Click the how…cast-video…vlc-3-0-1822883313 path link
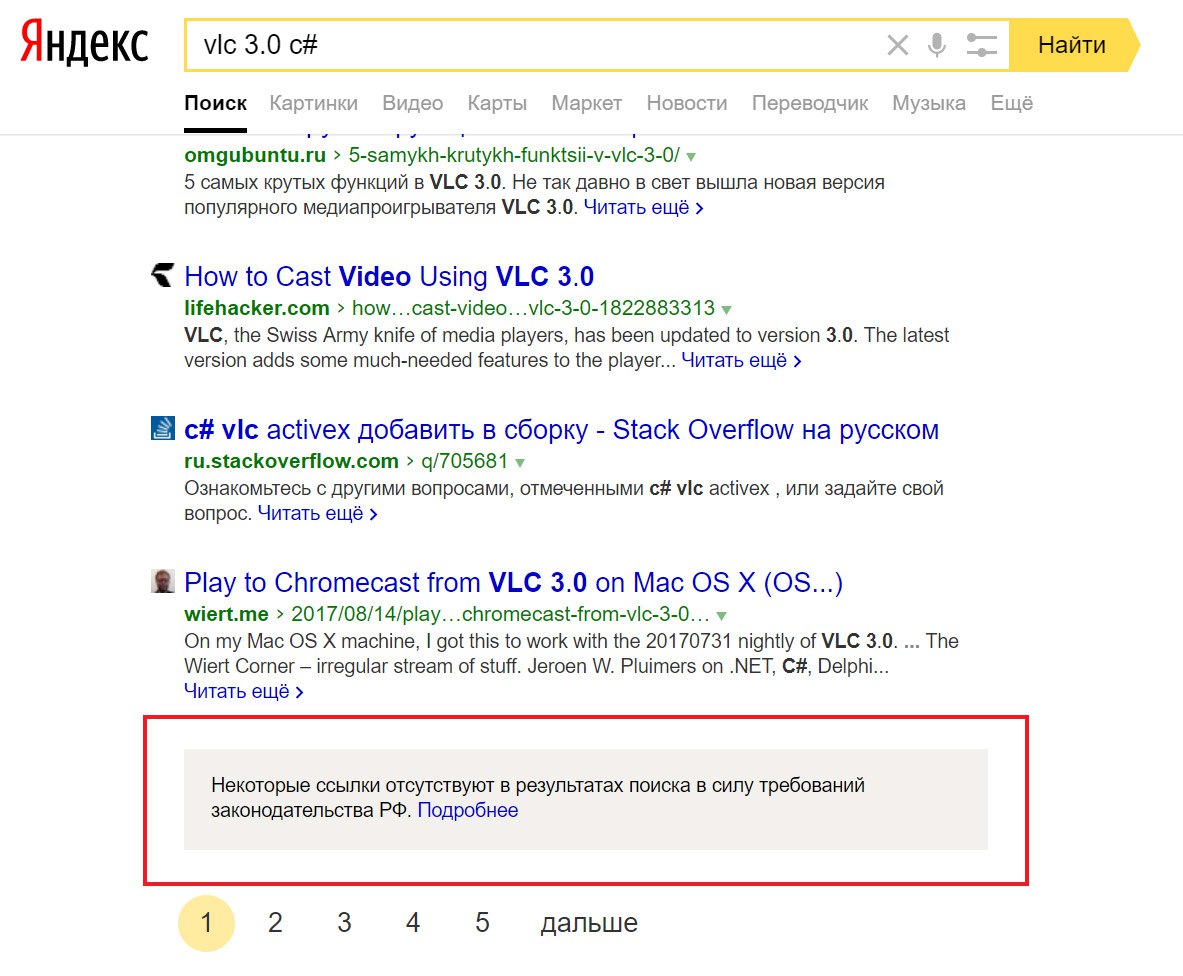 [533, 308]
